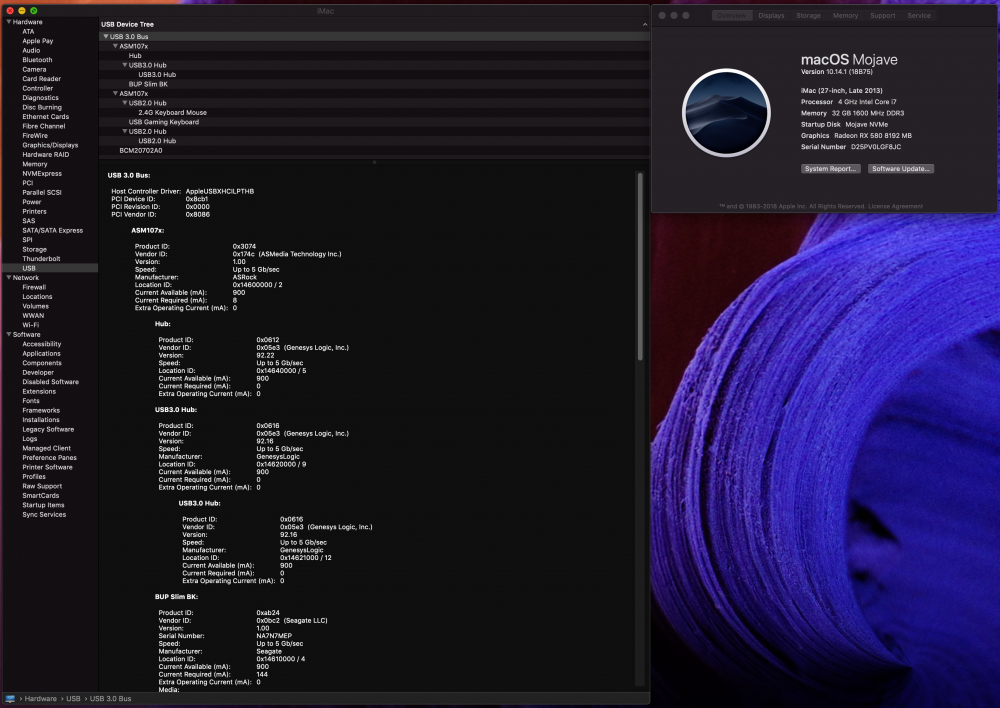This screenshot has height=708, width=1000.
Task: Select Extensions under Software
Action: coord(39,392)
